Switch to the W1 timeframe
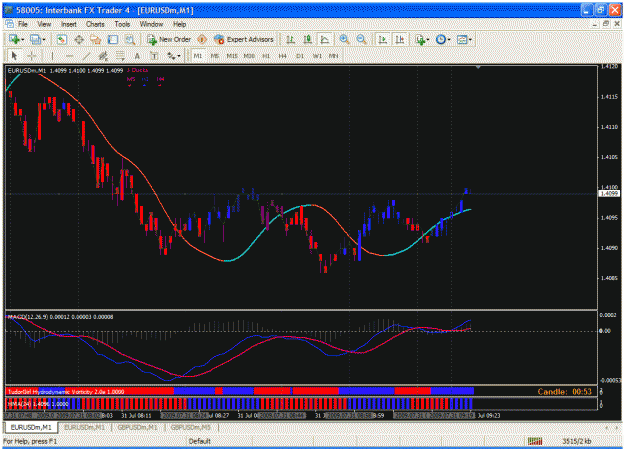 [317, 56]
